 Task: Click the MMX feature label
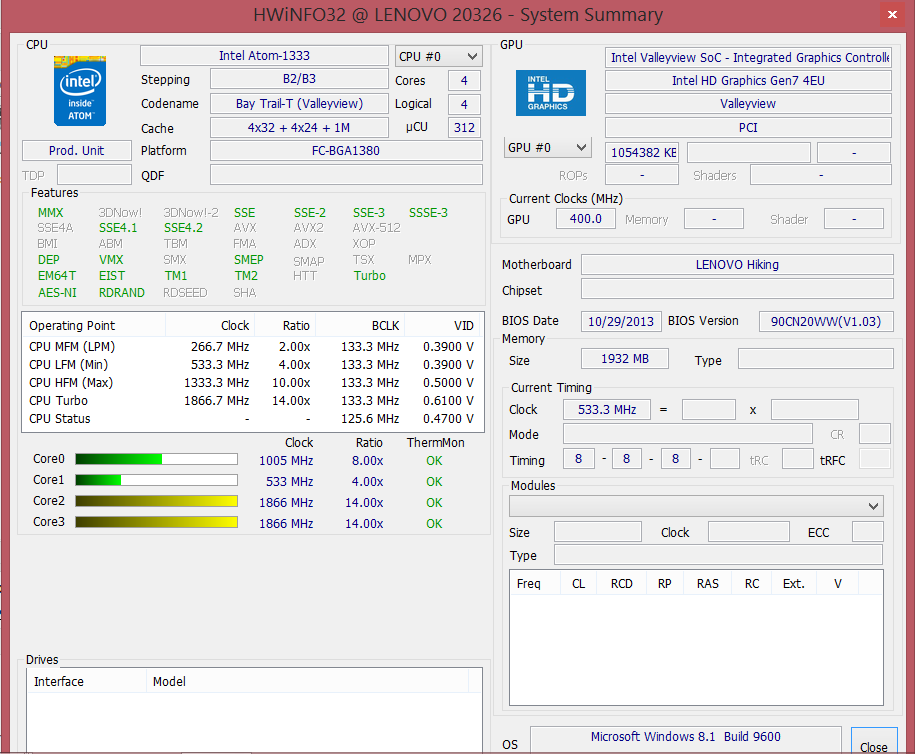(50, 212)
